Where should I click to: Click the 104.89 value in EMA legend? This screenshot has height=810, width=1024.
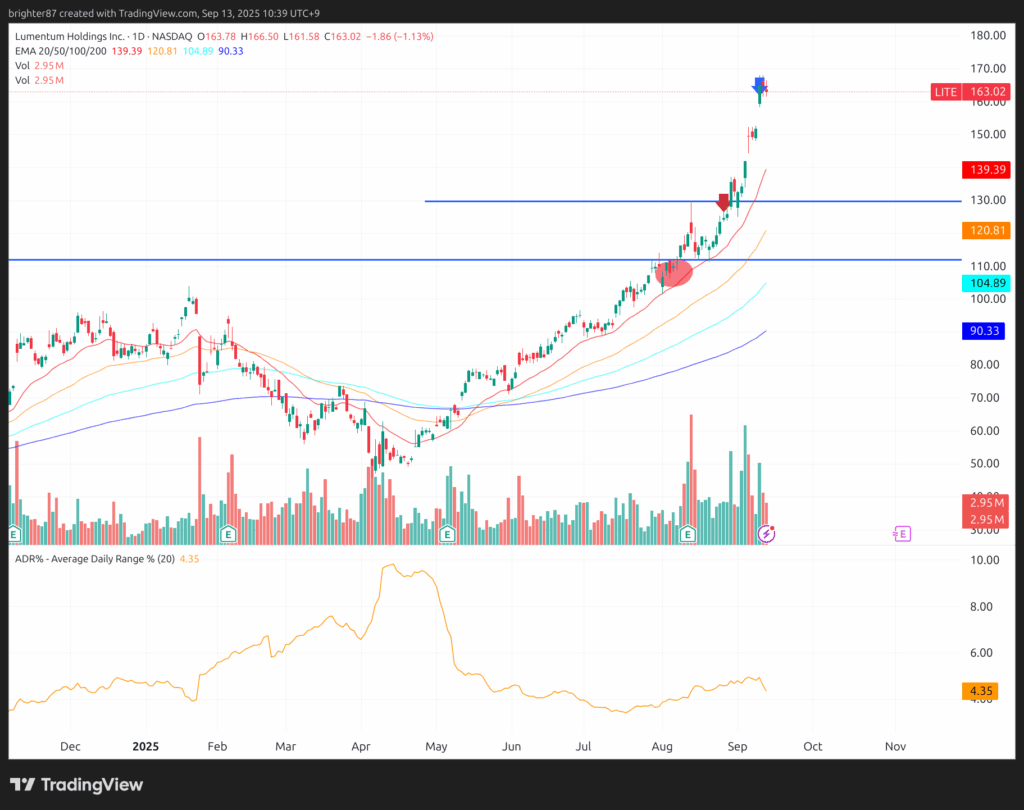click(198, 51)
